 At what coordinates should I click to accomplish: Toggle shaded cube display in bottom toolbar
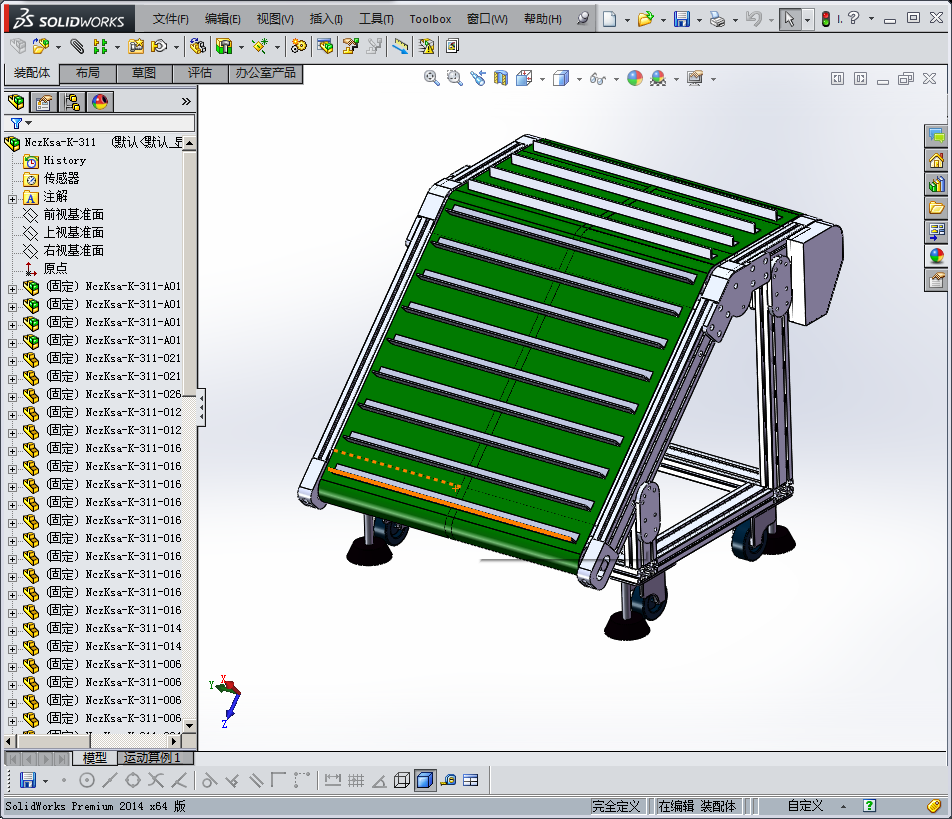[x=425, y=780]
